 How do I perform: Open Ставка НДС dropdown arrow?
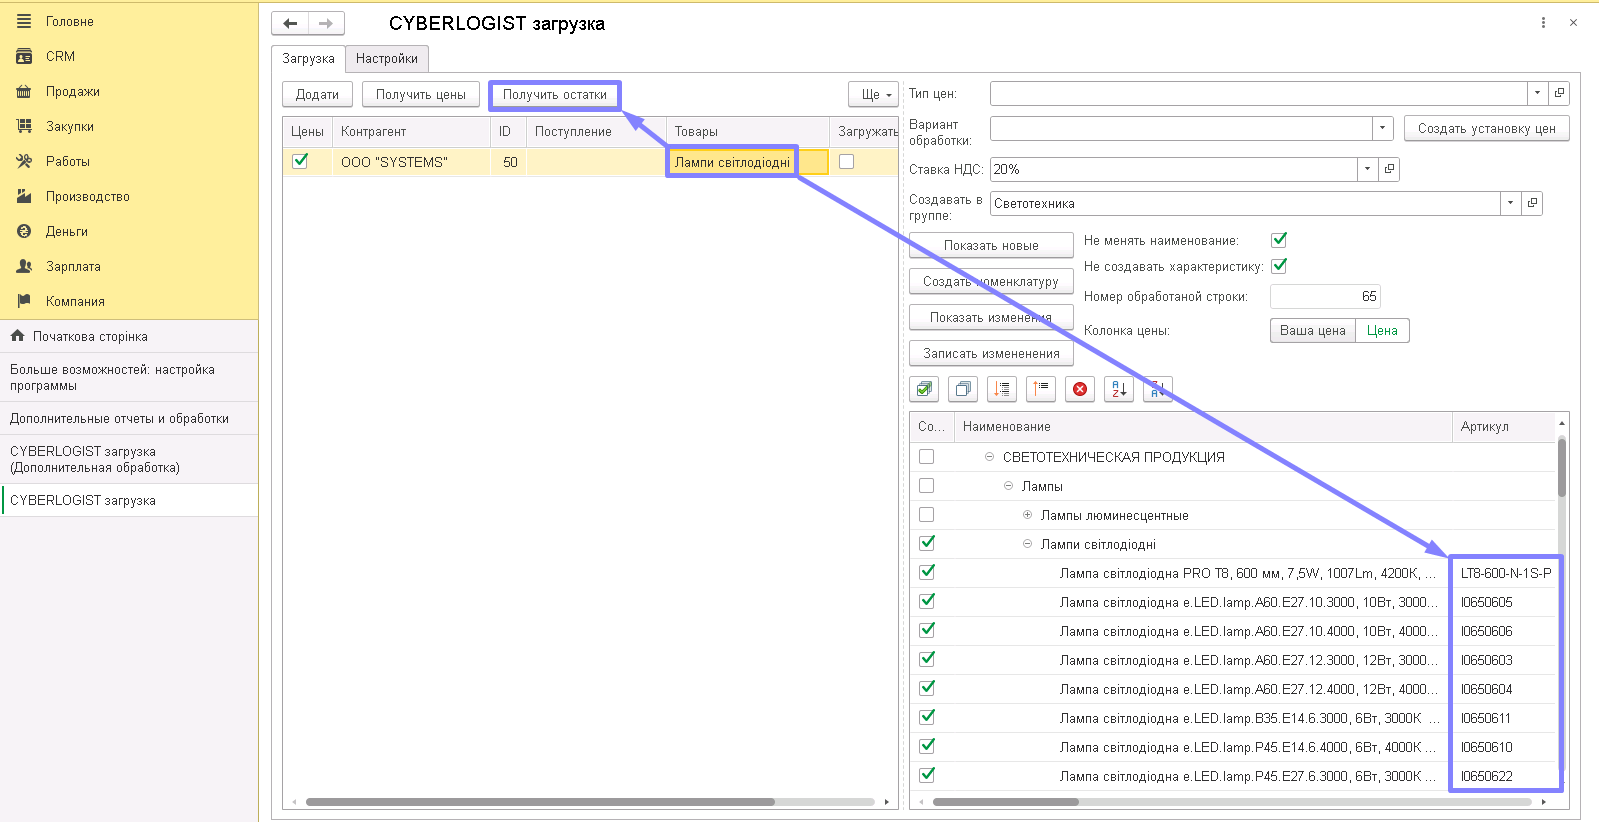tap(1368, 169)
